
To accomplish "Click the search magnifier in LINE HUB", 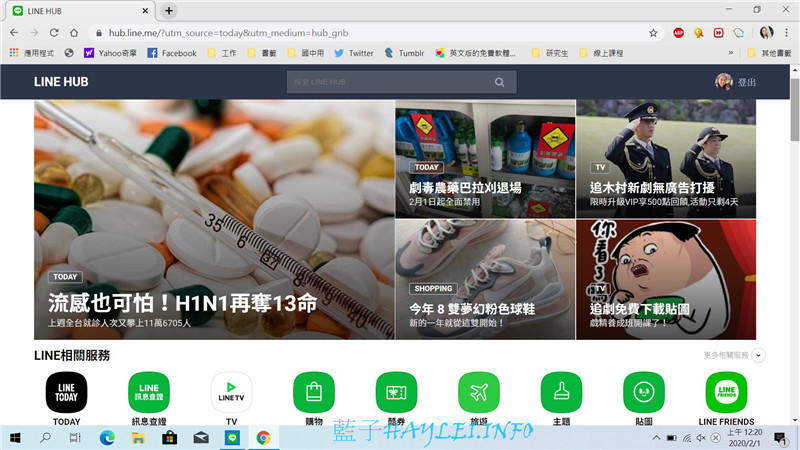I will pos(499,82).
